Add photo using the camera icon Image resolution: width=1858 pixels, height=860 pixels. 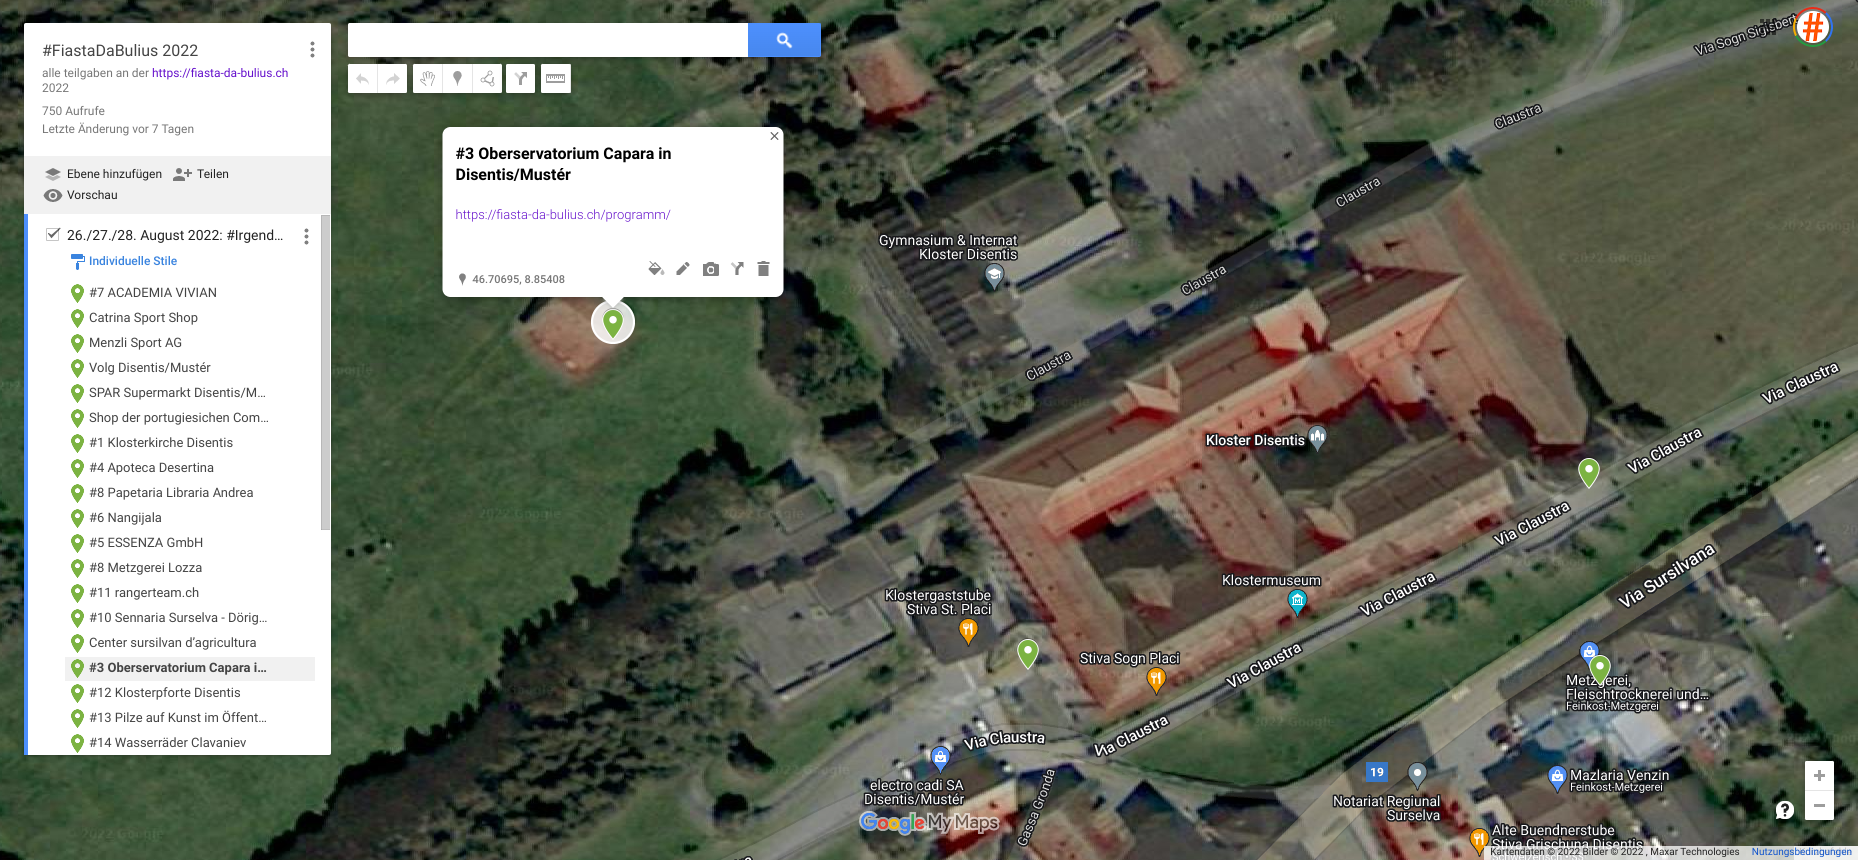coord(710,269)
